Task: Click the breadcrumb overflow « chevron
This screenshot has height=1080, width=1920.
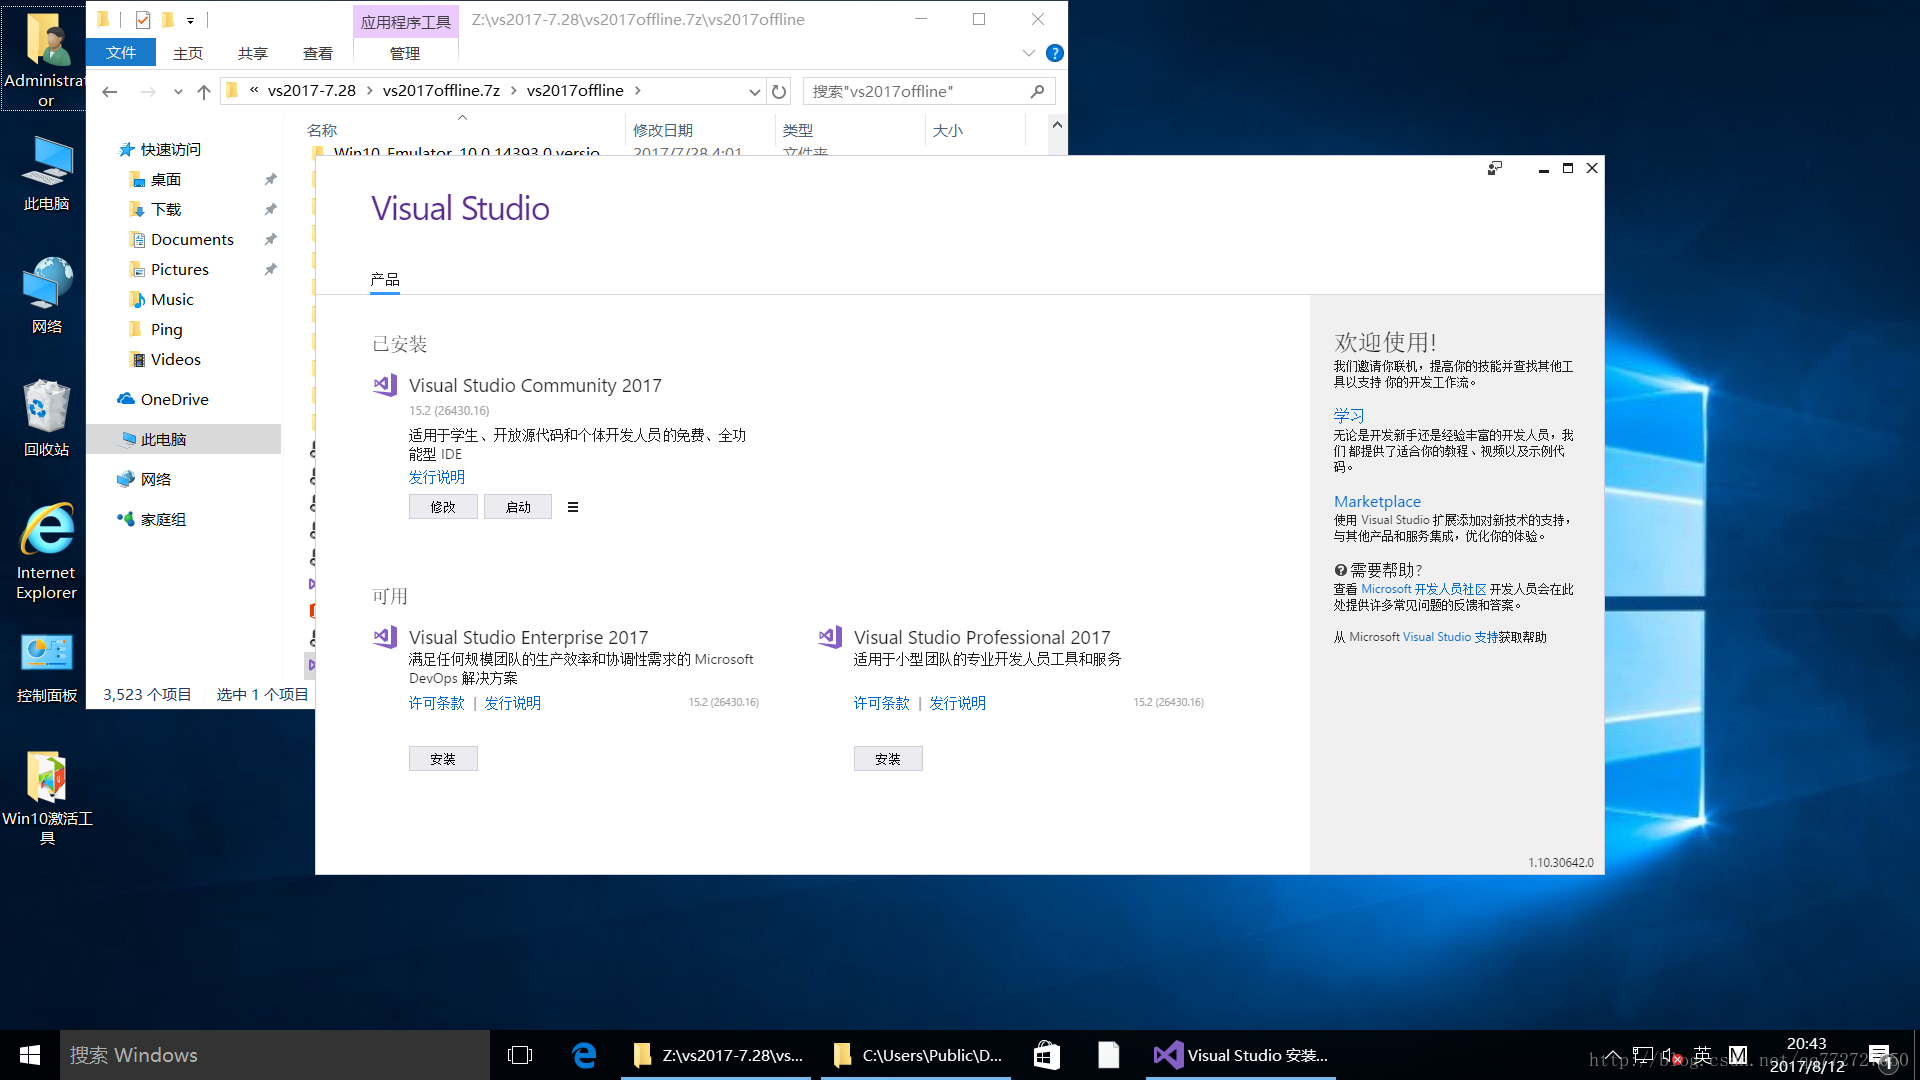Action: tap(254, 90)
